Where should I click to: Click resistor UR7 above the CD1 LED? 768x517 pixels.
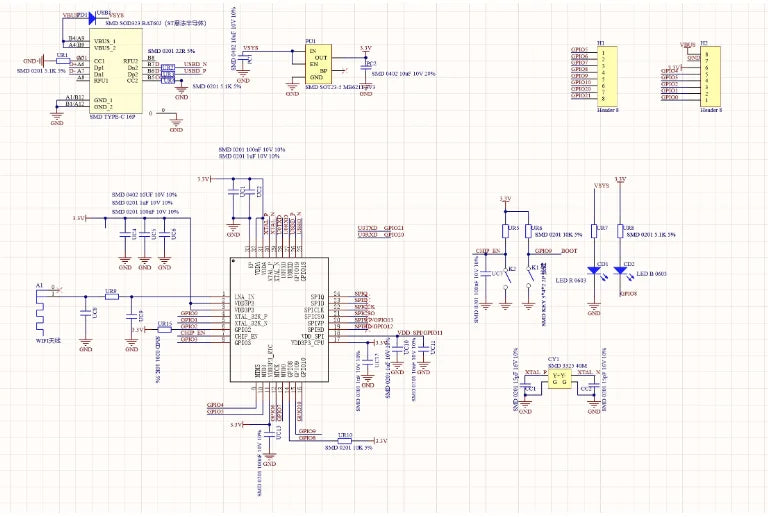coord(595,229)
